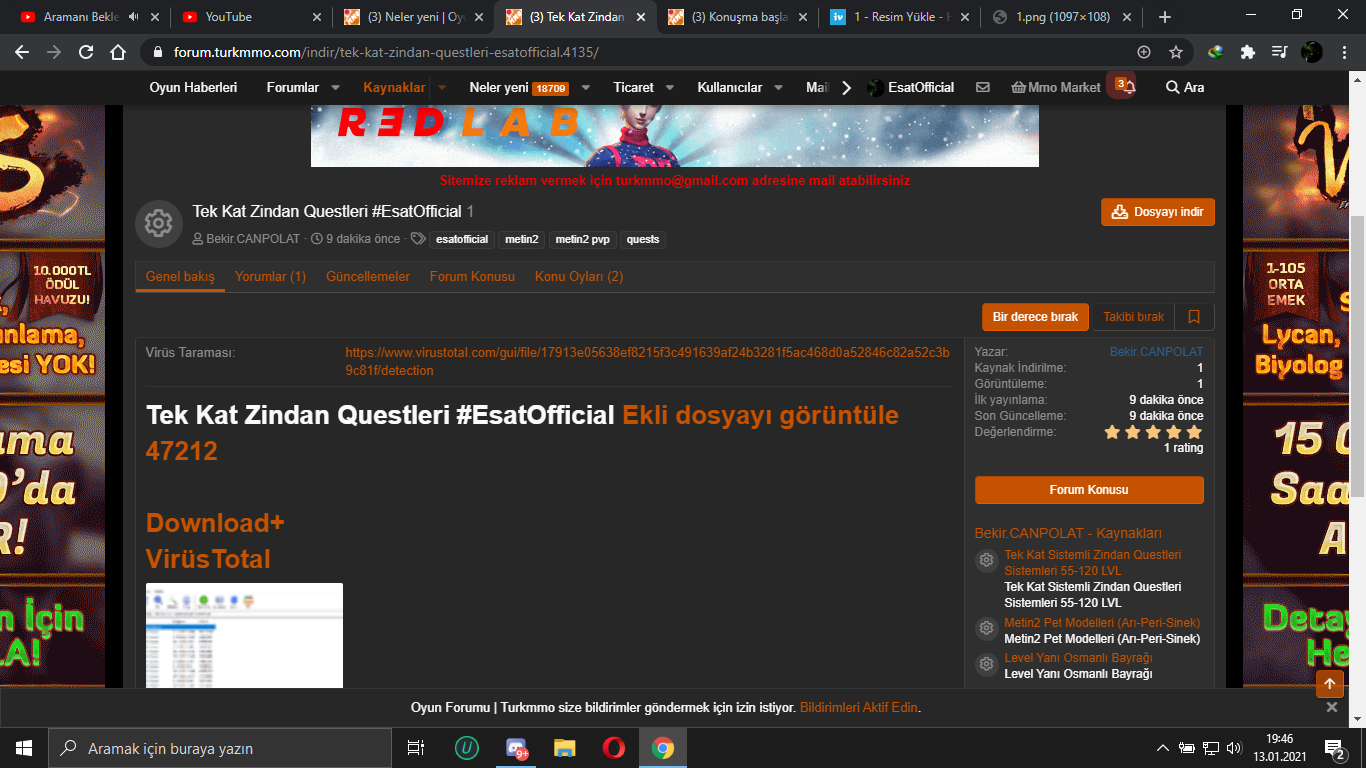The width and height of the screenshot is (1366, 768).
Task: Expand the Kullanıcılar dropdown arrow
Action: (x=778, y=87)
